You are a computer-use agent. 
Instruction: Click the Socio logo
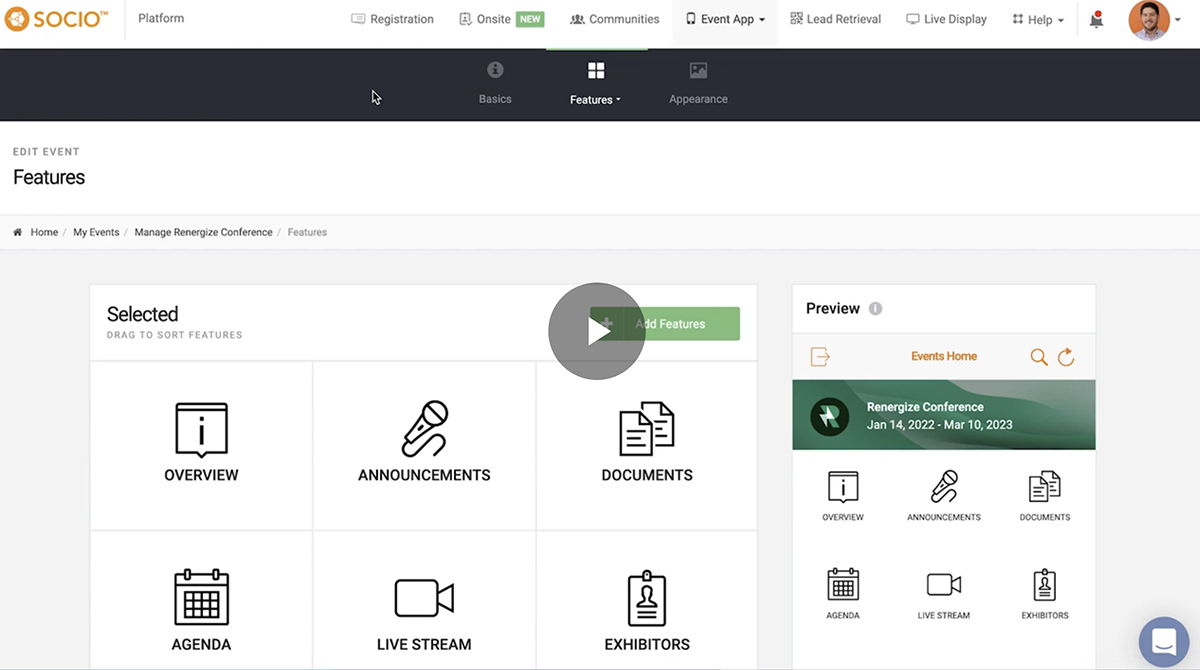56,19
